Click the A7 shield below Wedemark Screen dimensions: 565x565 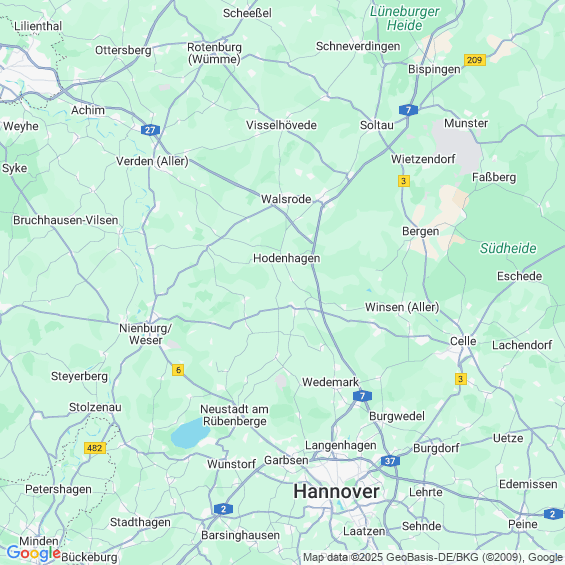[x=362, y=396]
